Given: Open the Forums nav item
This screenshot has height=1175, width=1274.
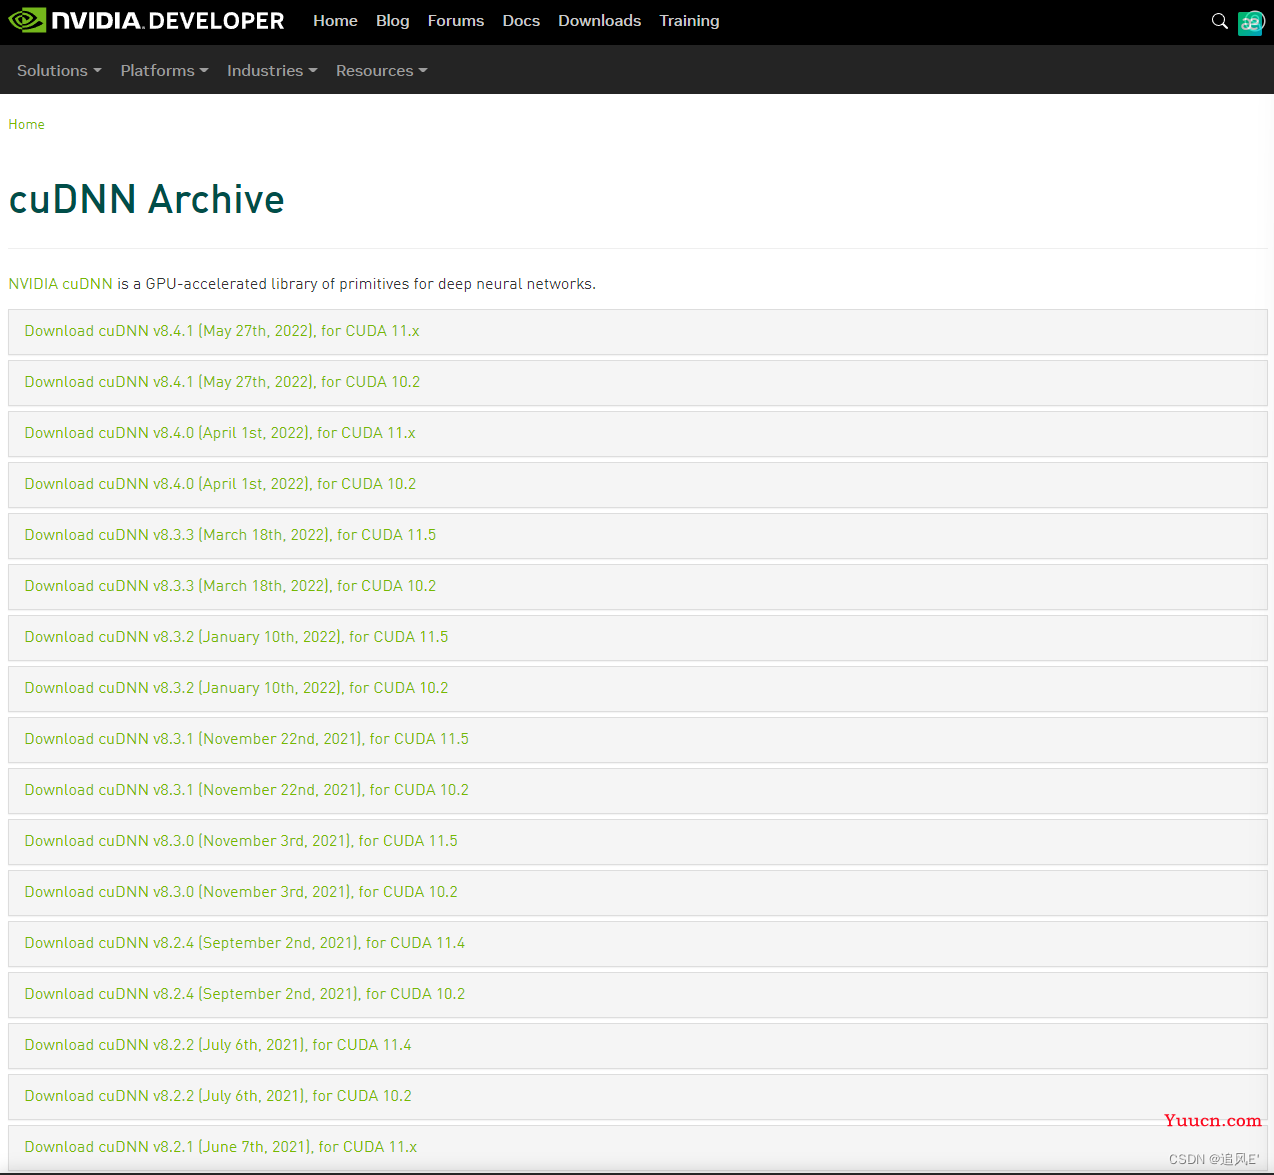Looking at the screenshot, I should click(455, 21).
